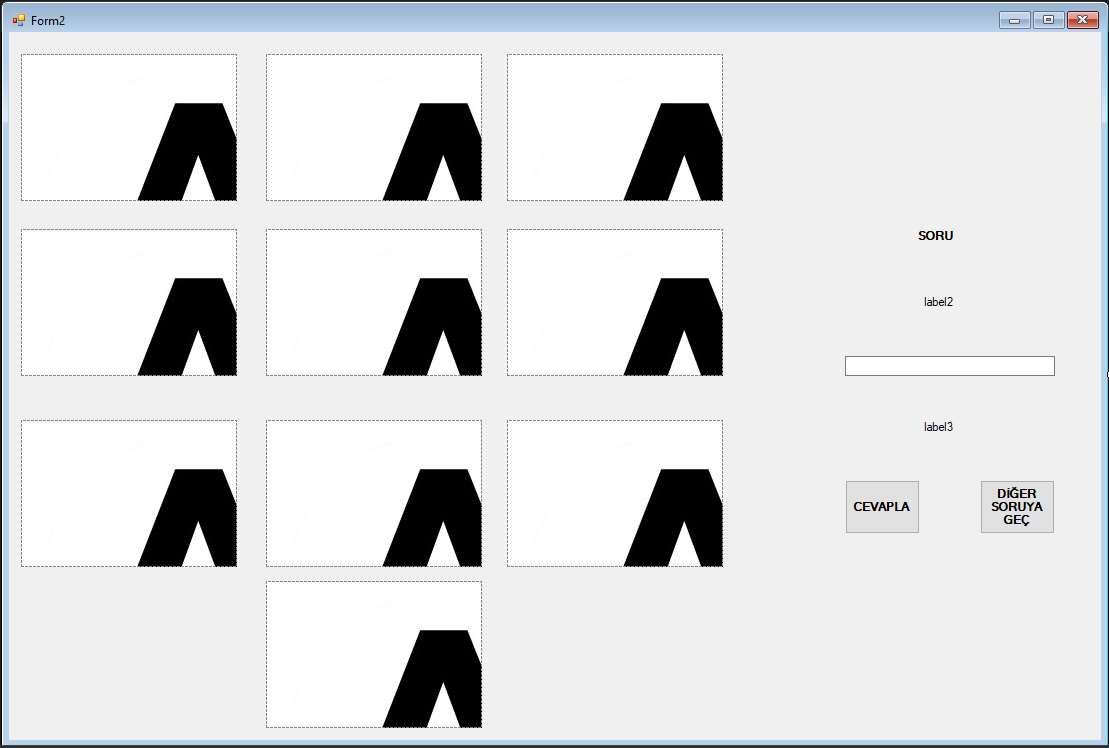Viewport: 1109px width, 748px height.
Task: Click the CEVAPLA button
Action: pyautogui.click(x=882, y=507)
